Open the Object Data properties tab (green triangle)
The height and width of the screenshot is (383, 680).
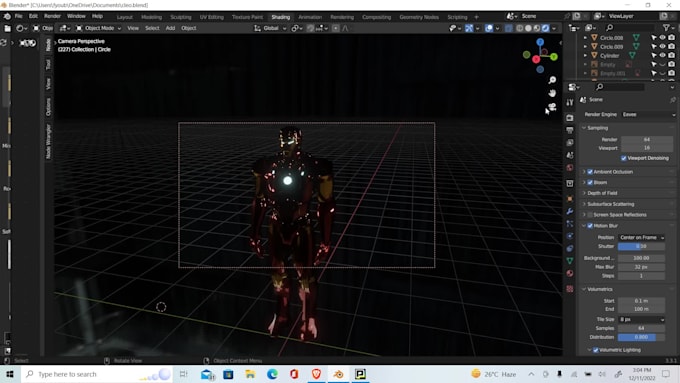click(570, 261)
